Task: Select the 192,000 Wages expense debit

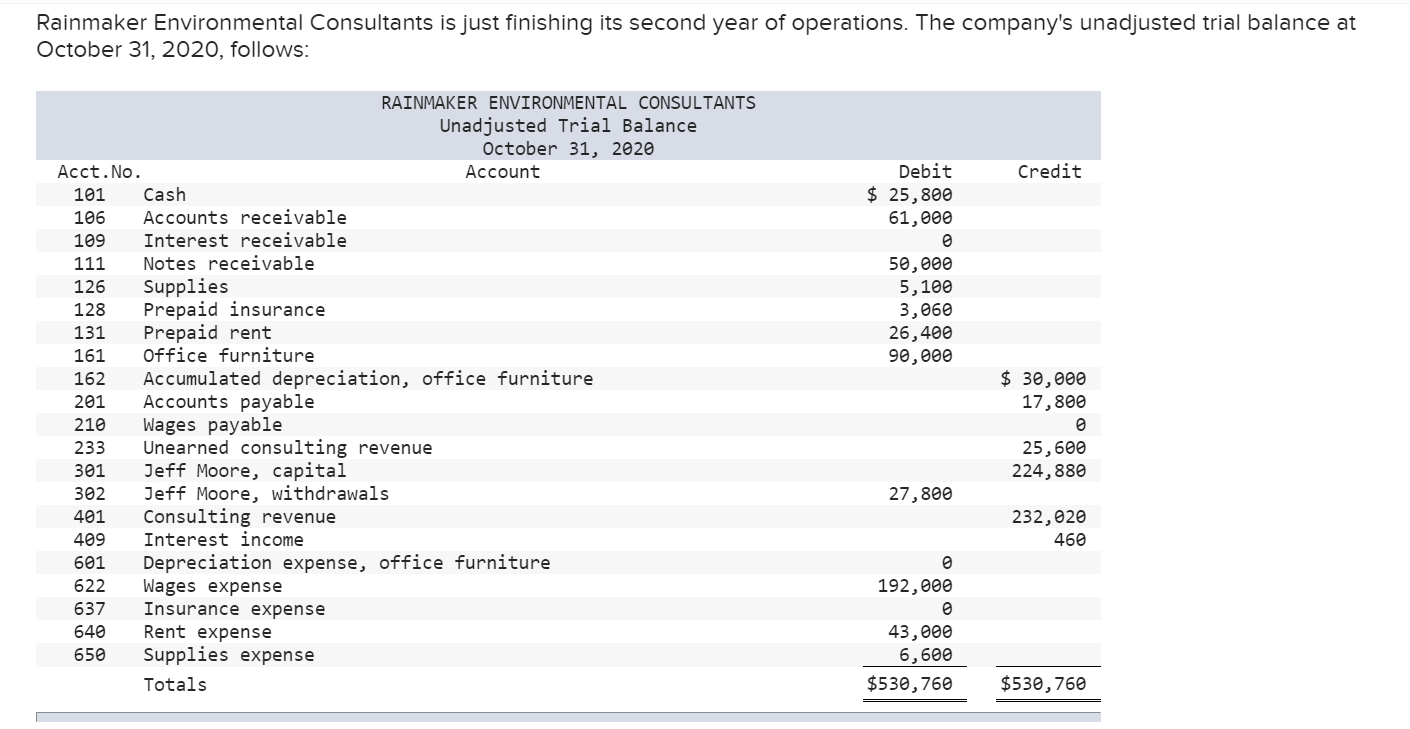Action: pos(915,585)
